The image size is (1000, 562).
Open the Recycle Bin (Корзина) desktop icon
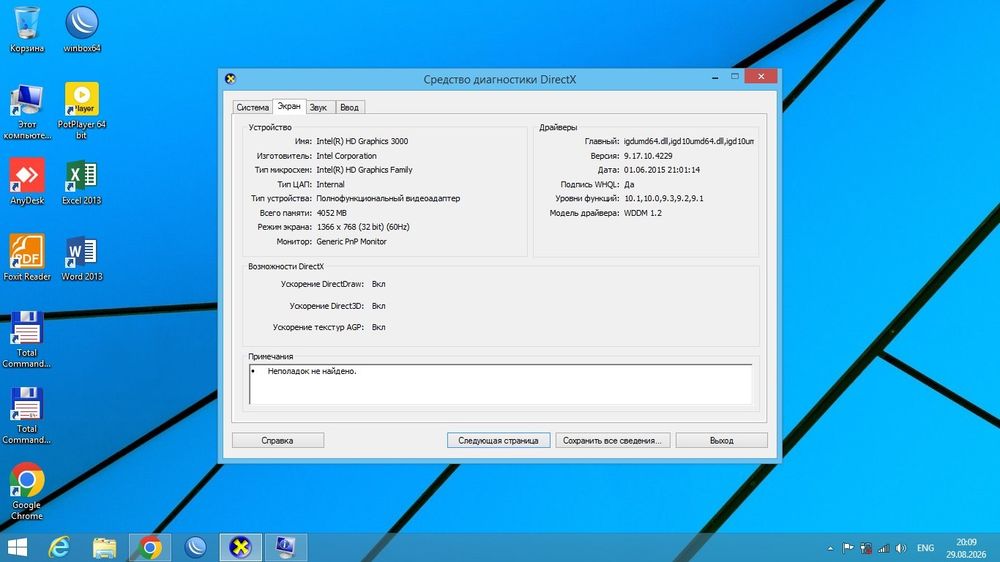coord(27,29)
